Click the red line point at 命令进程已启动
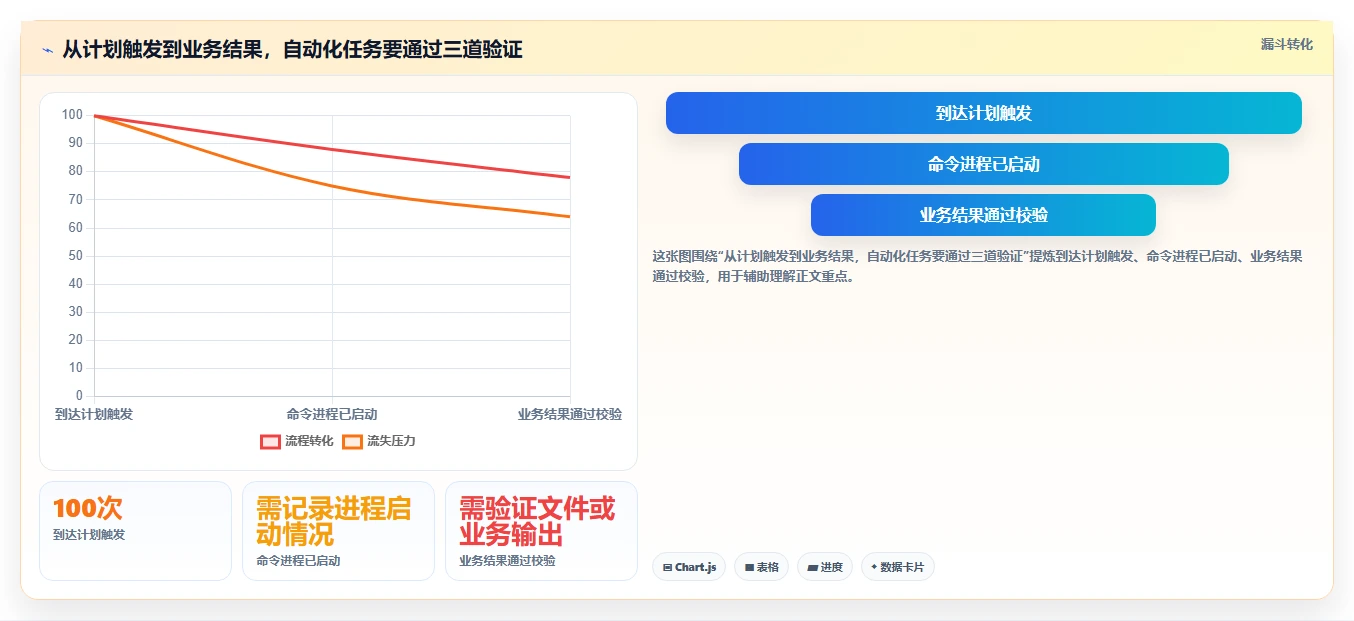This screenshot has height=621, width=1354. click(x=332, y=150)
